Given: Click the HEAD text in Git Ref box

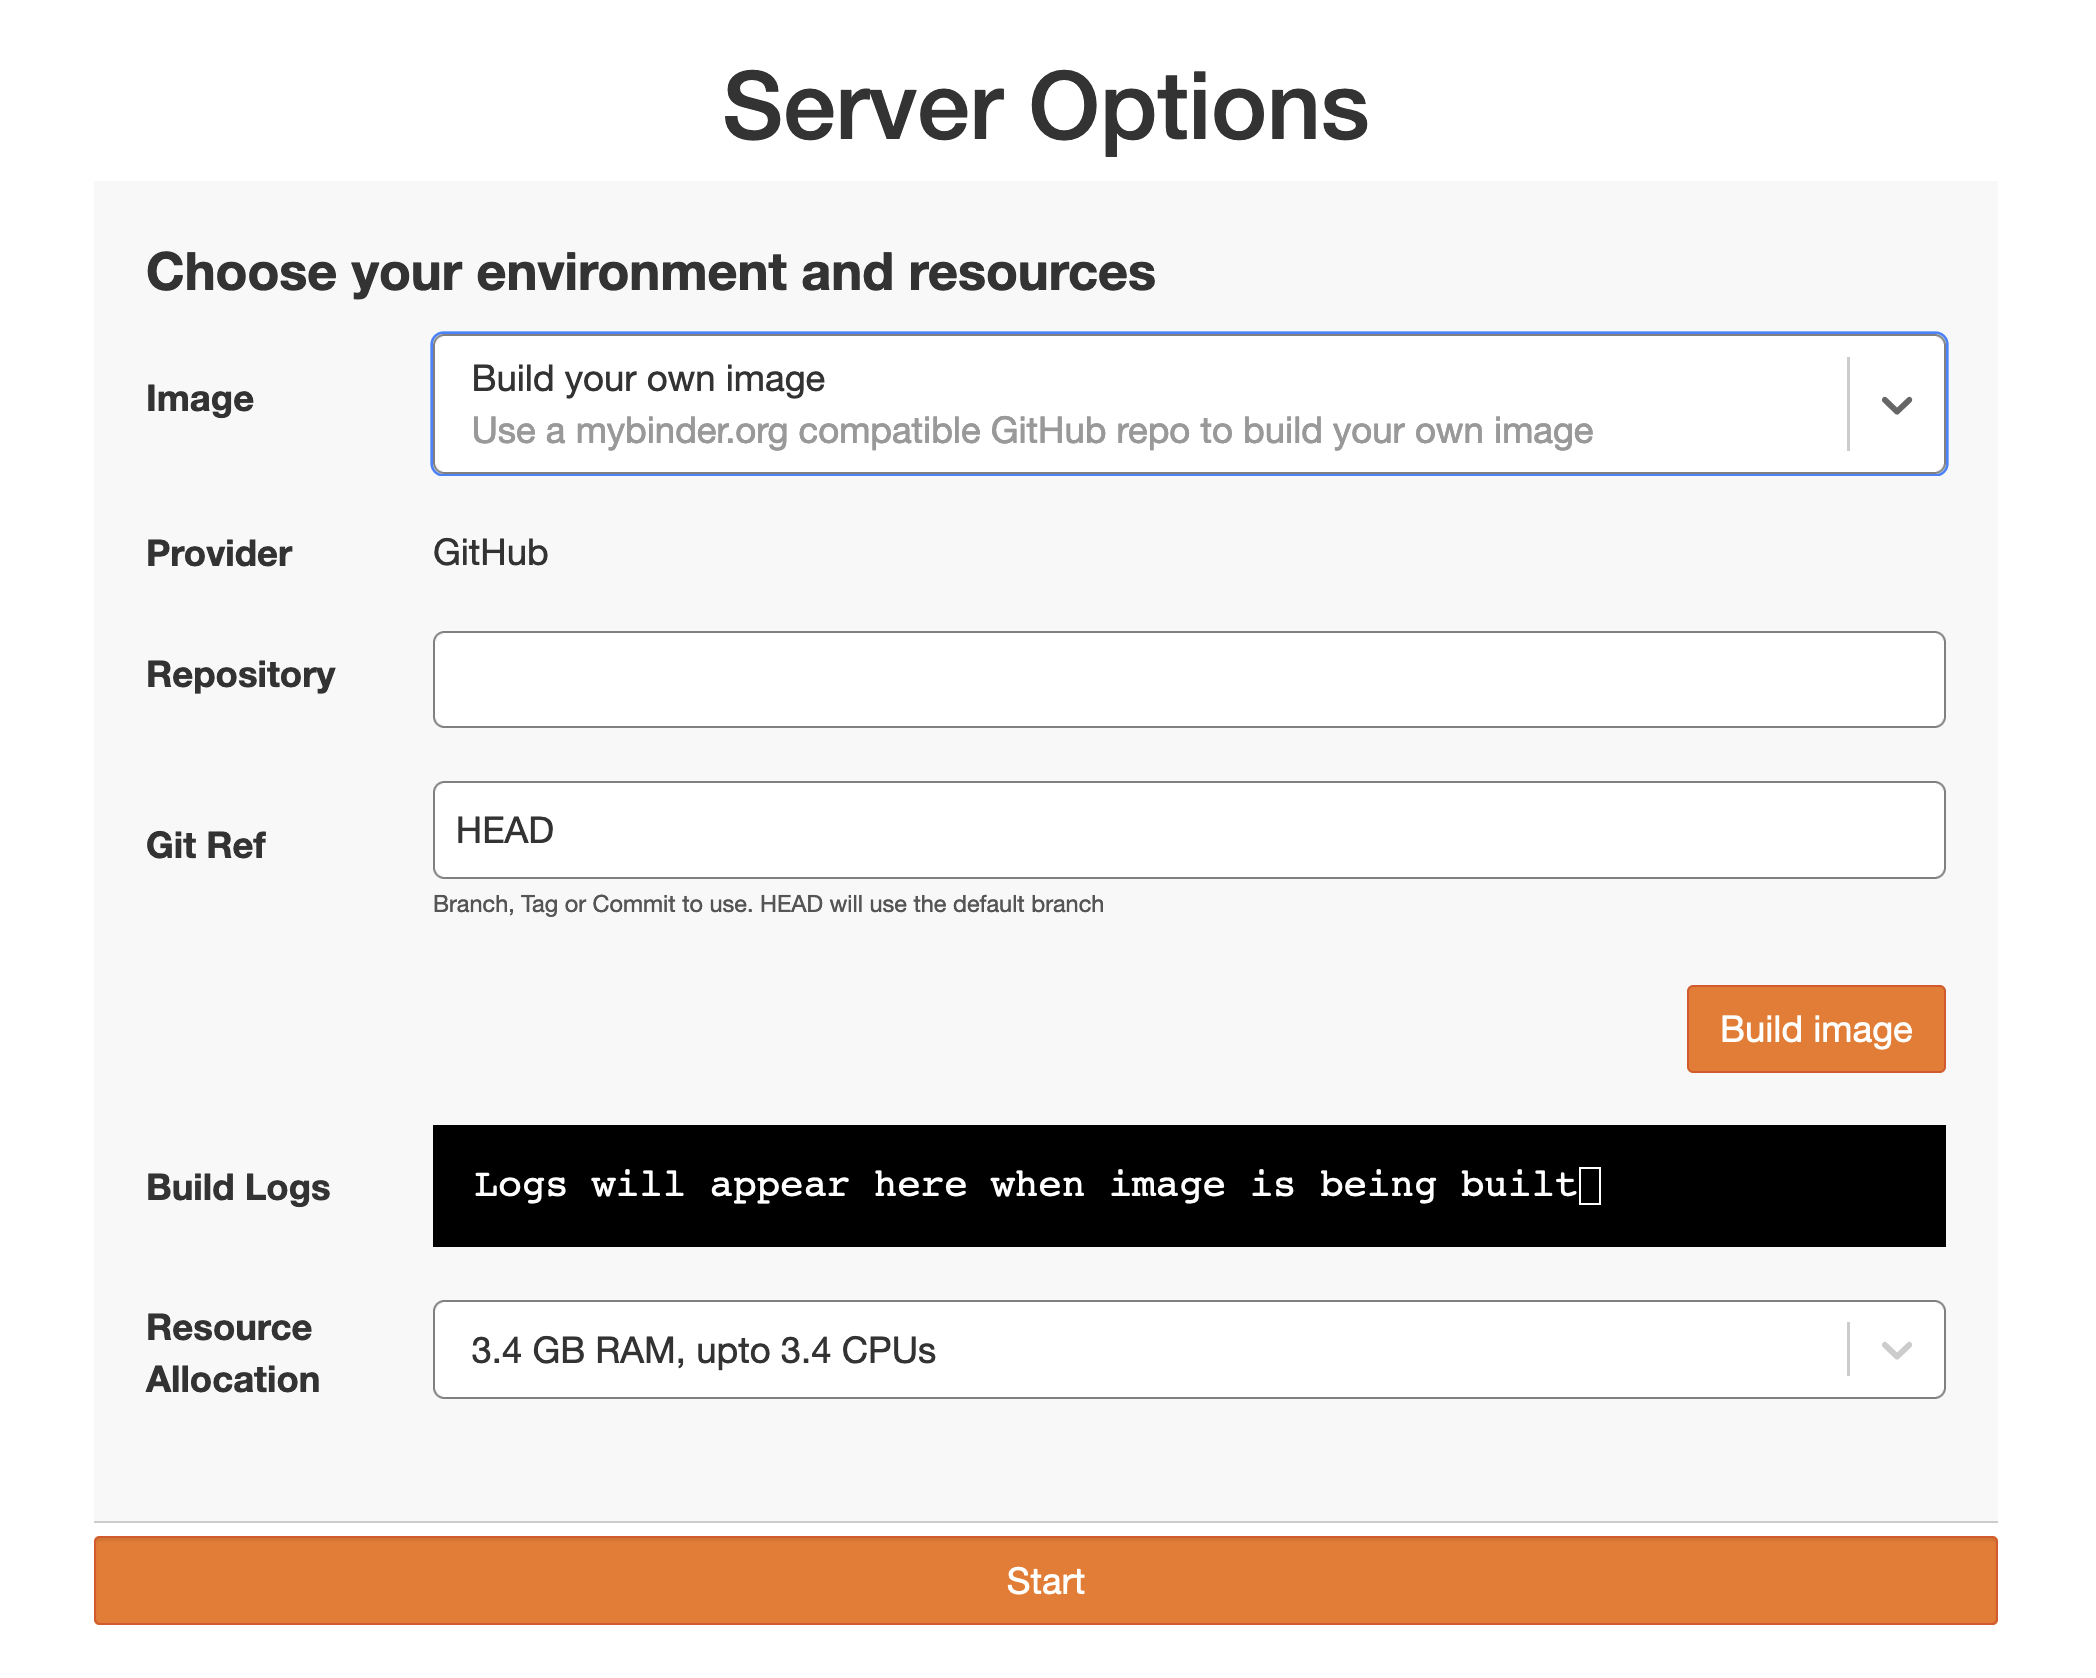Looking at the screenshot, I should click(x=503, y=830).
